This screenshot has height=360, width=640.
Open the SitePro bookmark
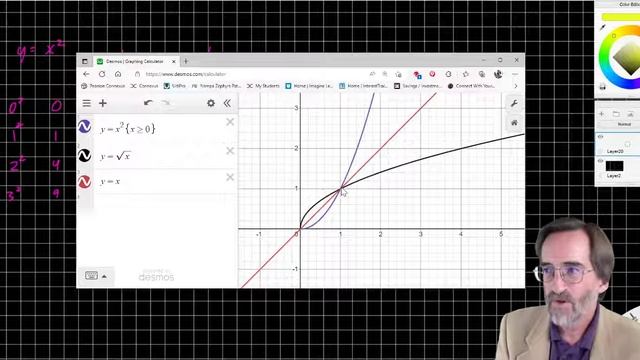pos(175,86)
